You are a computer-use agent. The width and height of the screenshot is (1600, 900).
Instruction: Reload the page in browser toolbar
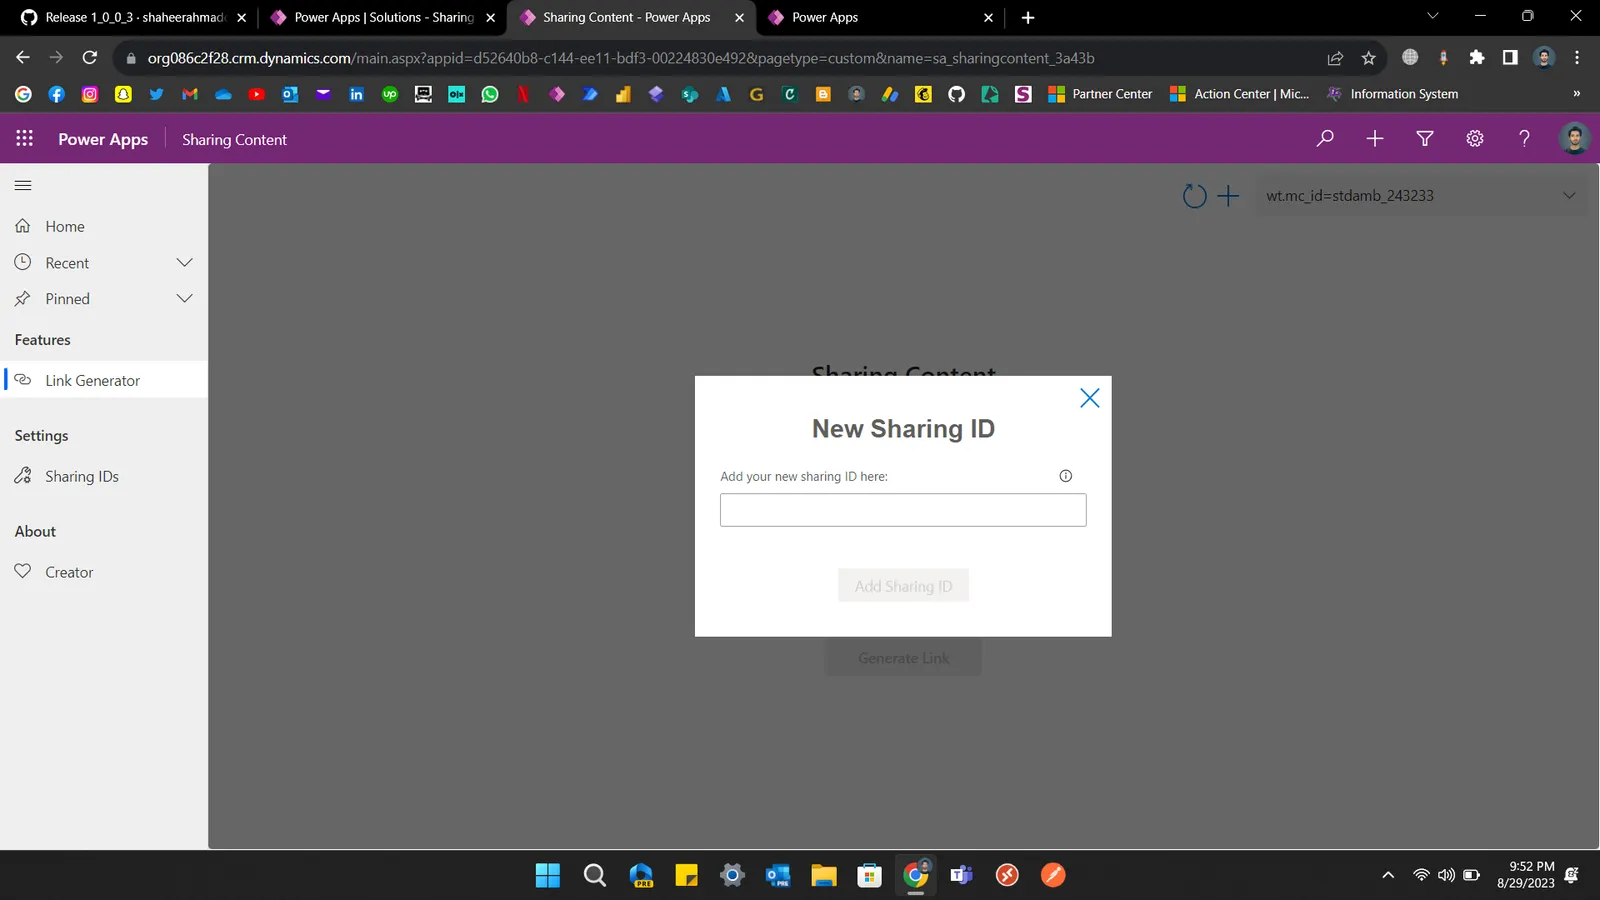tap(90, 58)
